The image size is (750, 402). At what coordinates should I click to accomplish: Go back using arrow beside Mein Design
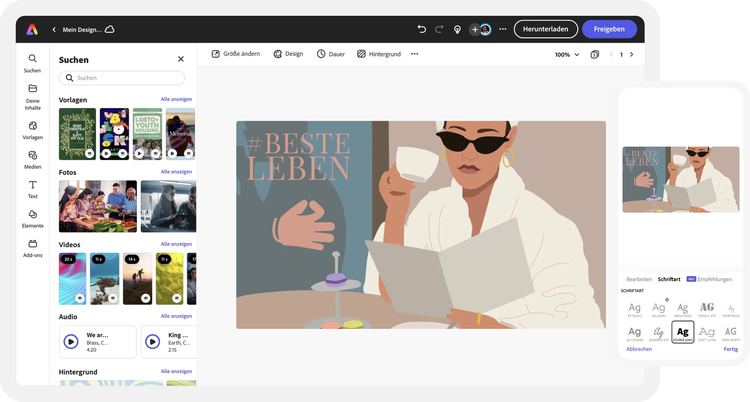54,30
